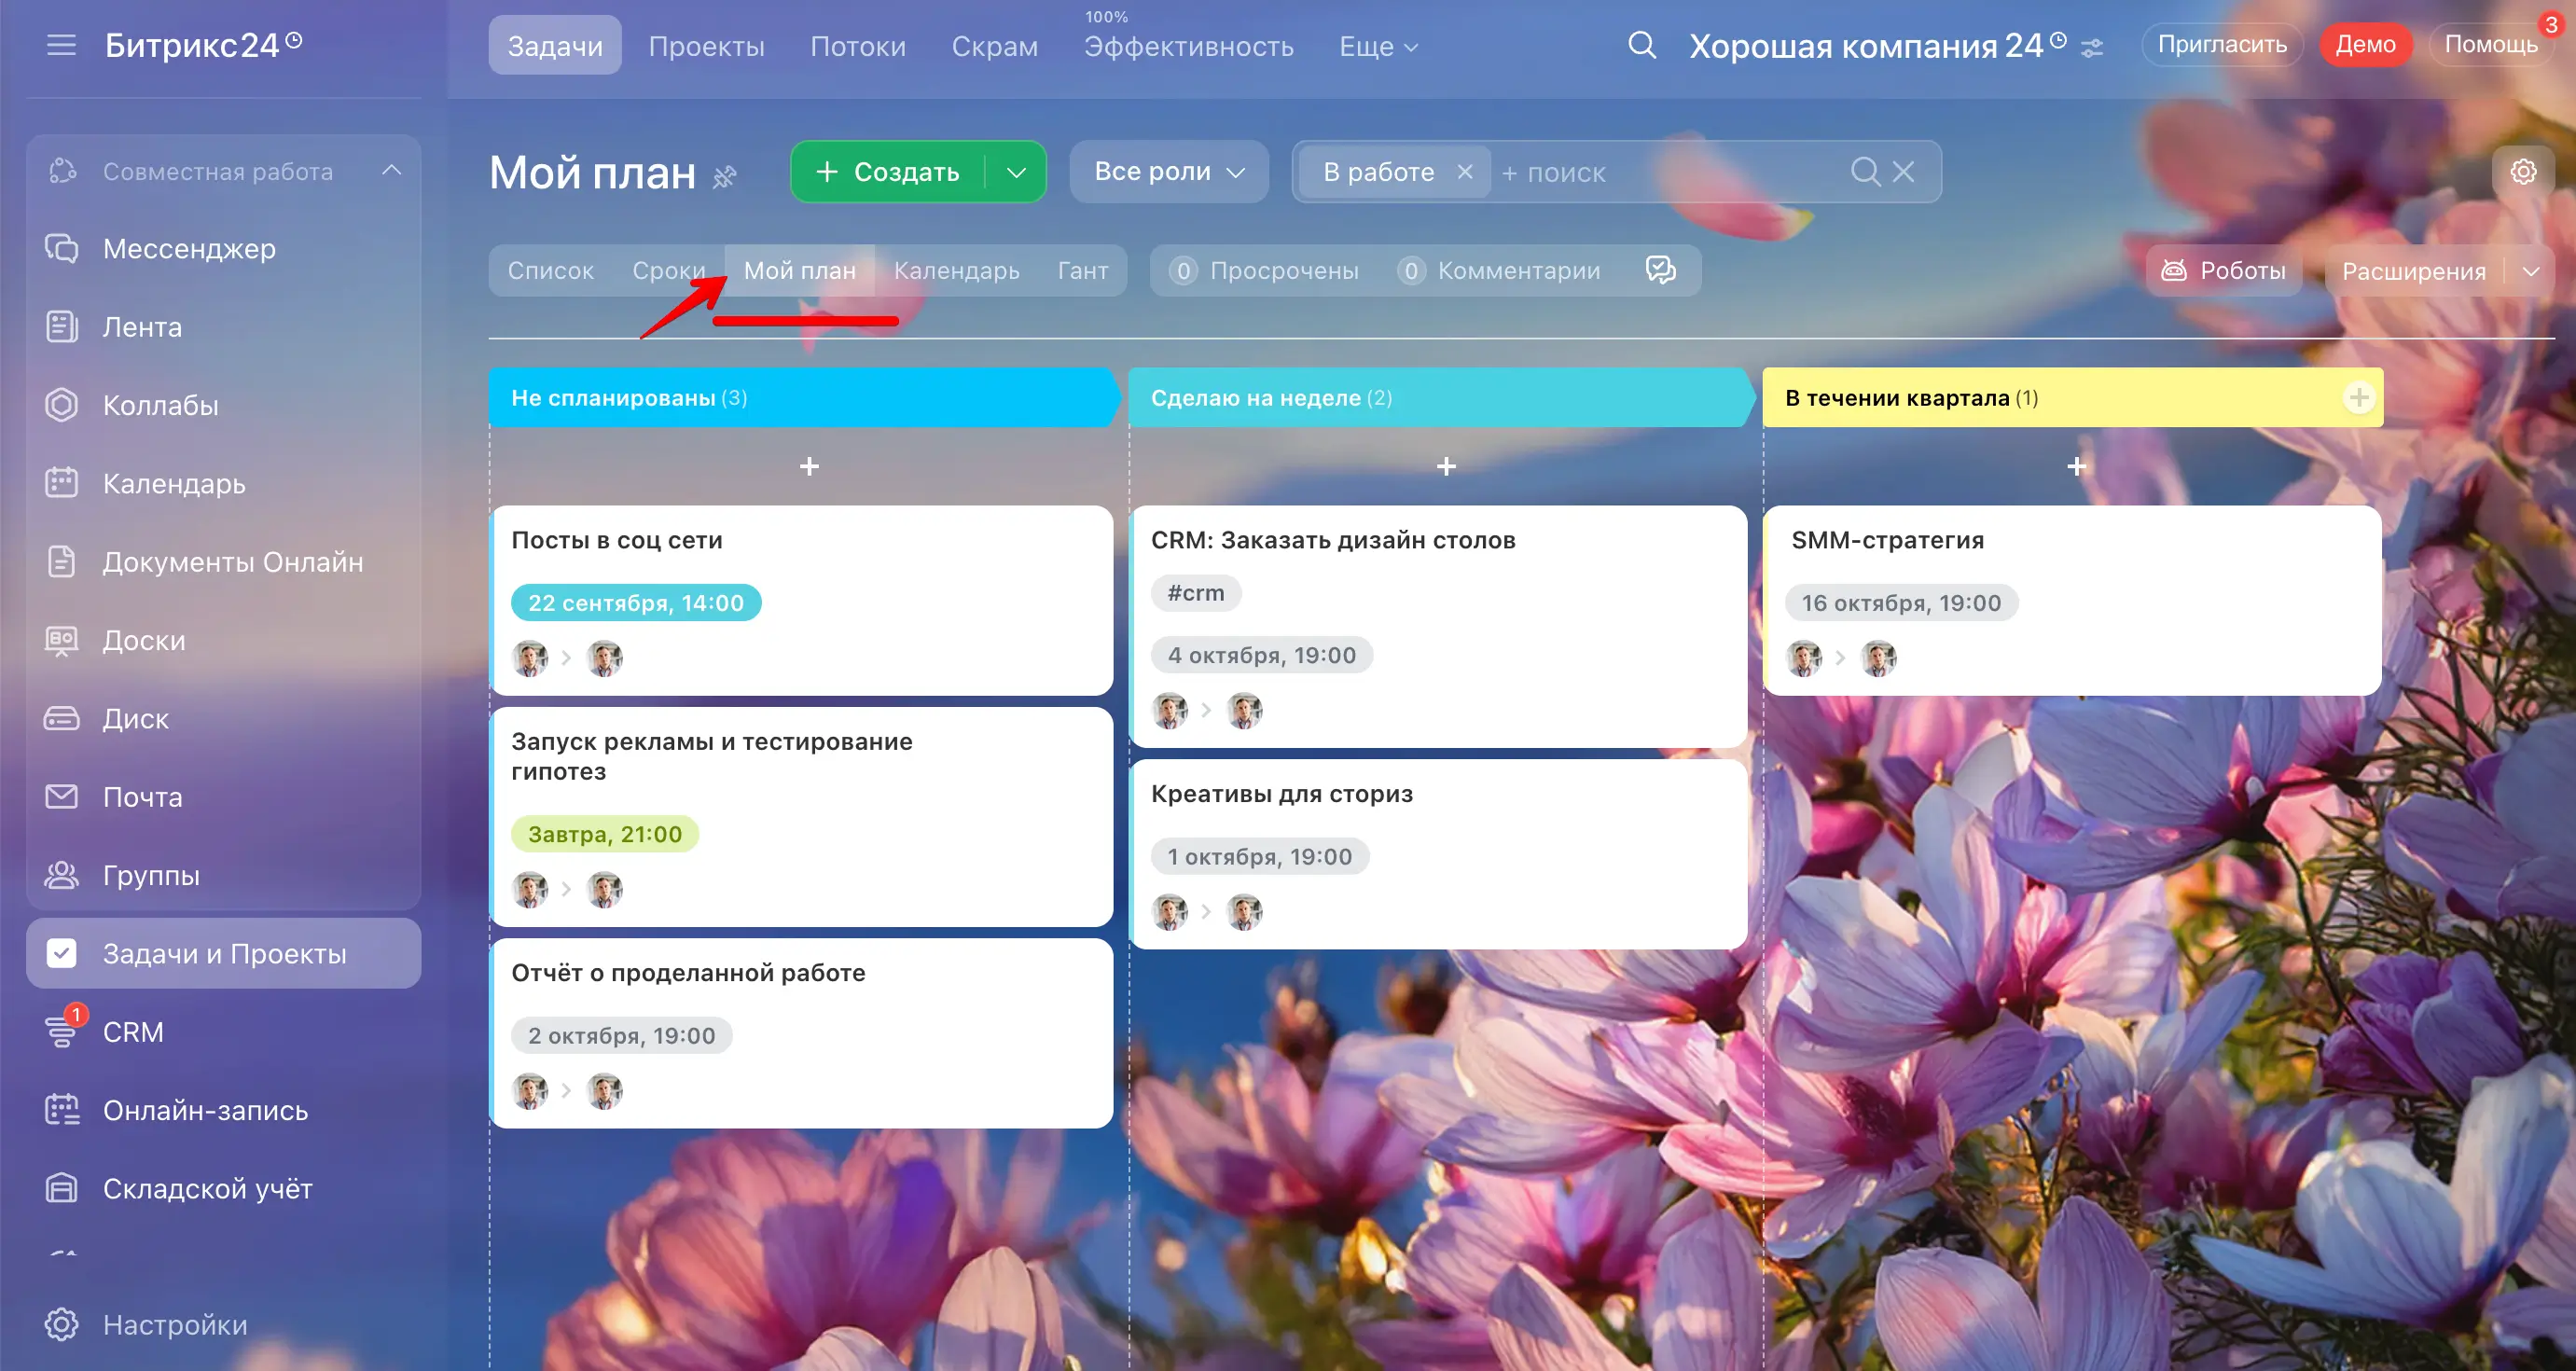Open the Проекты top menu
Viewport: 2576px width, 1371px height.
click(706, 46)
